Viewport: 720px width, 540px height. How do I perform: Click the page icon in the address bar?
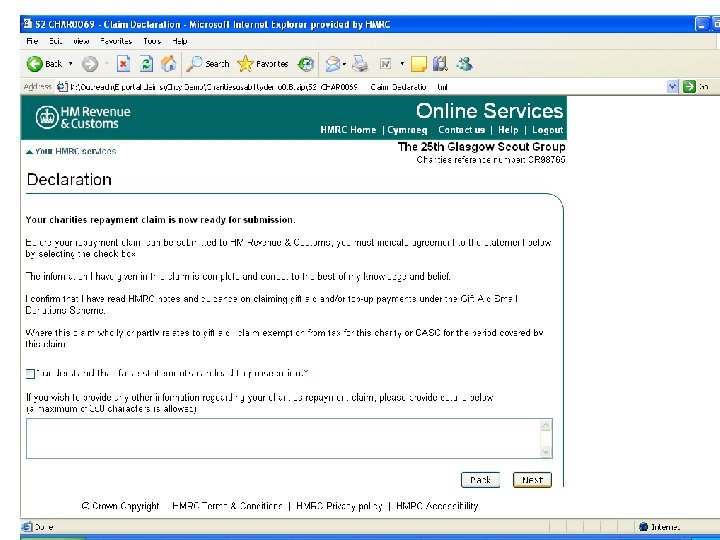point(62,87)
